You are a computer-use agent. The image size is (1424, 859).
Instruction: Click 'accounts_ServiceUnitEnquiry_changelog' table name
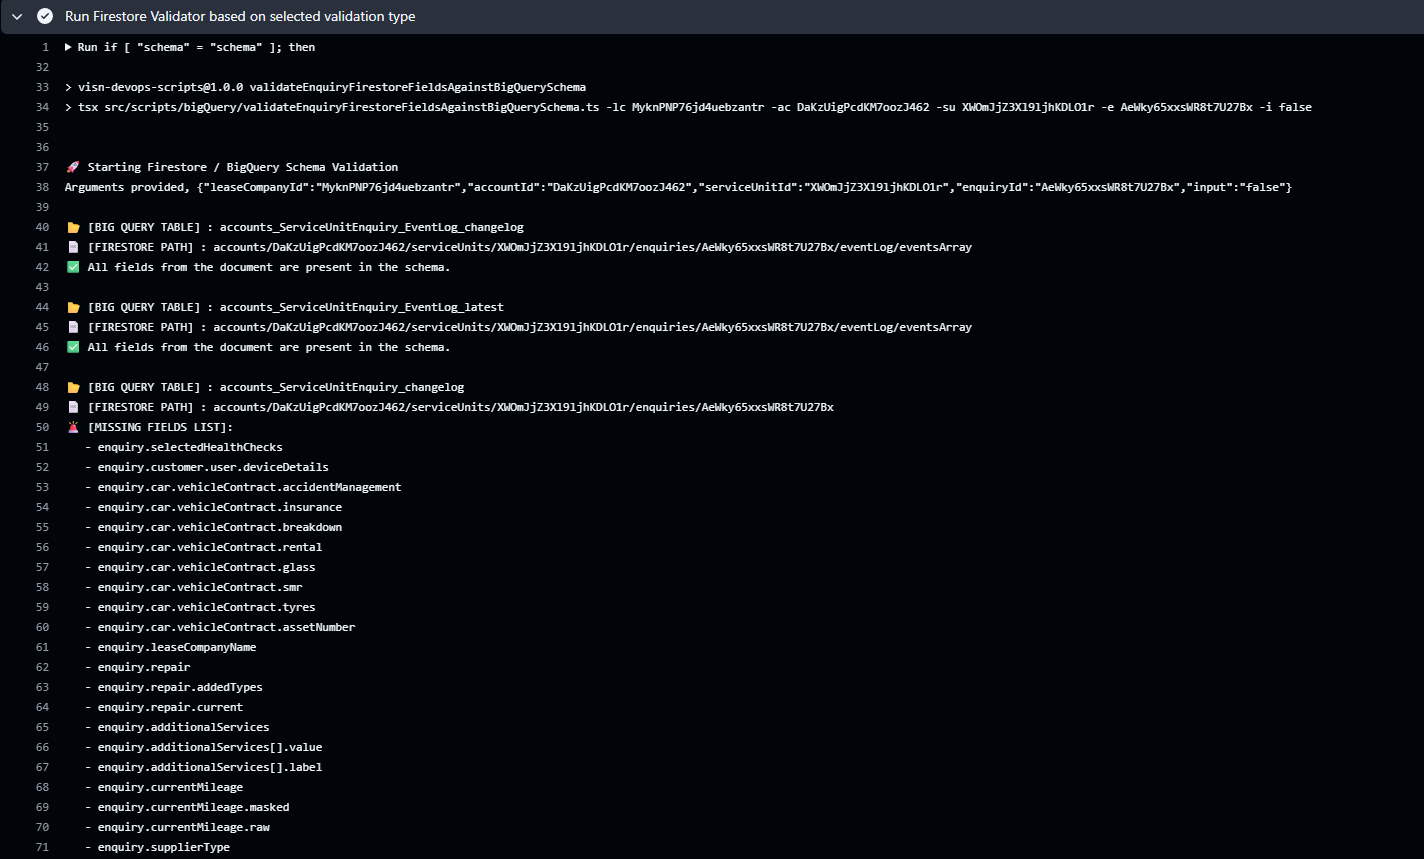click(x=342, y=387)
